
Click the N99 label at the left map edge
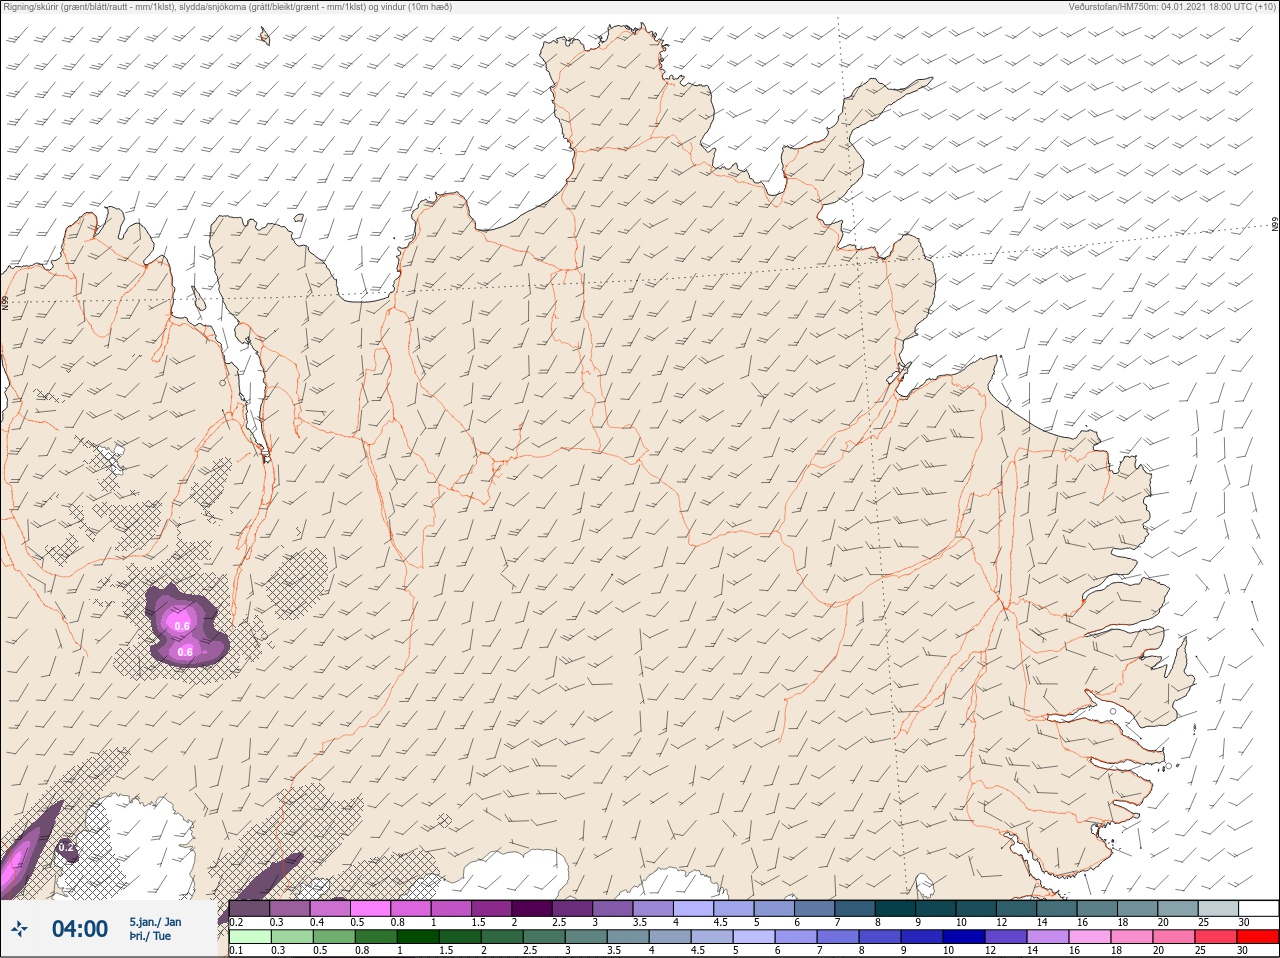5,301
